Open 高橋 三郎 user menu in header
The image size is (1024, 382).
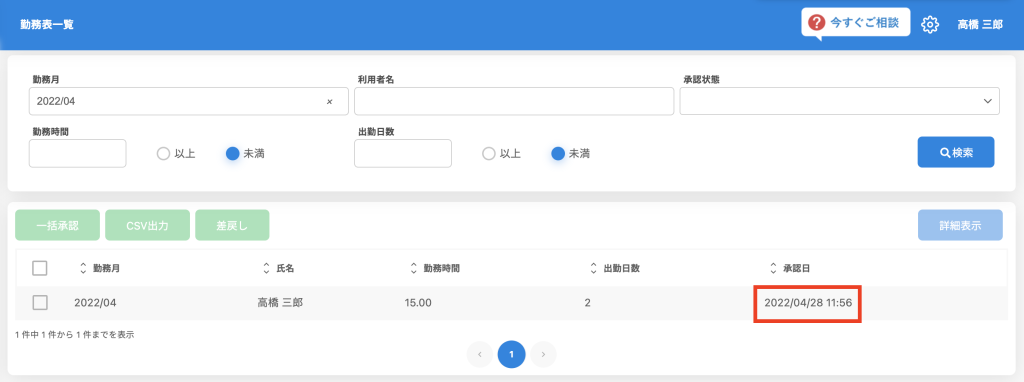click(980, 25)
